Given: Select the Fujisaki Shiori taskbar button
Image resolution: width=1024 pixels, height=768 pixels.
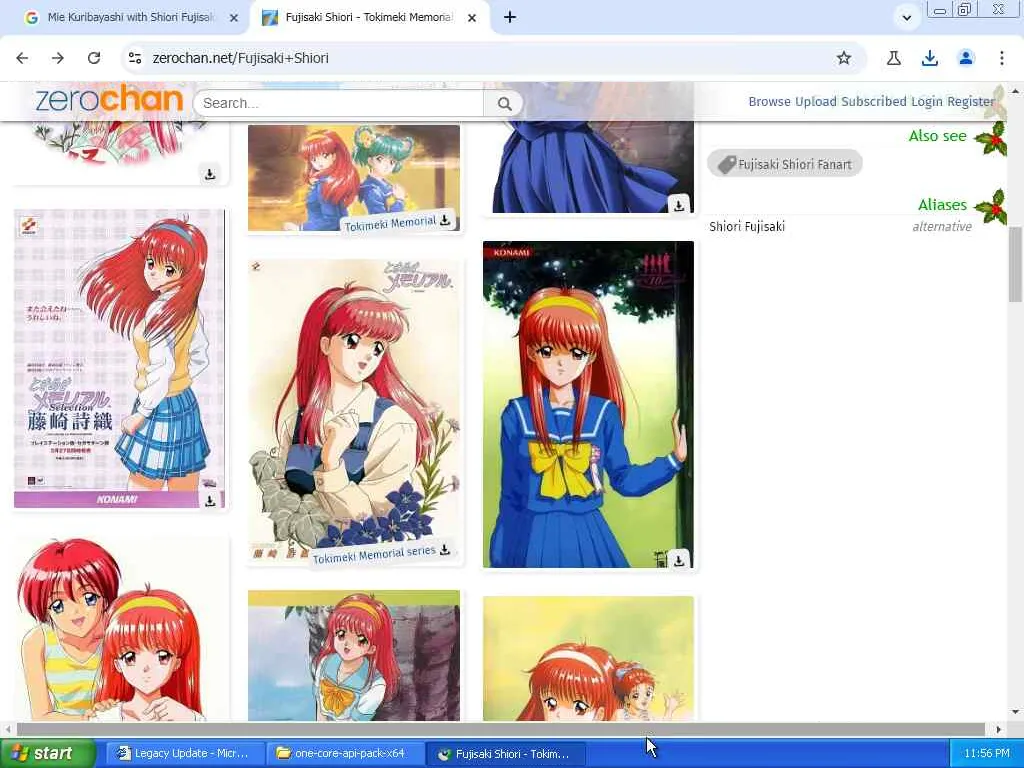Looking at the screenshot, I should click(x=505, y=754).
